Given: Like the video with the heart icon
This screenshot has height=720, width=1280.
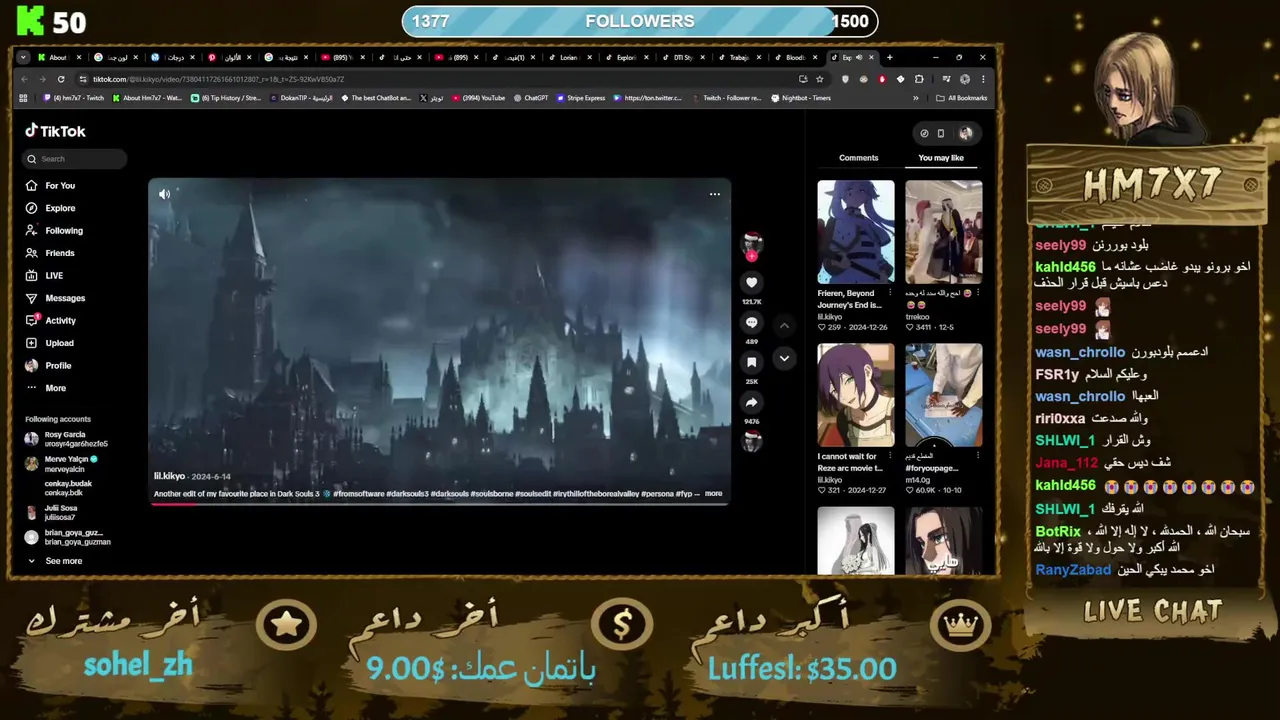Looking at the screenshot, I should point(752,283).
